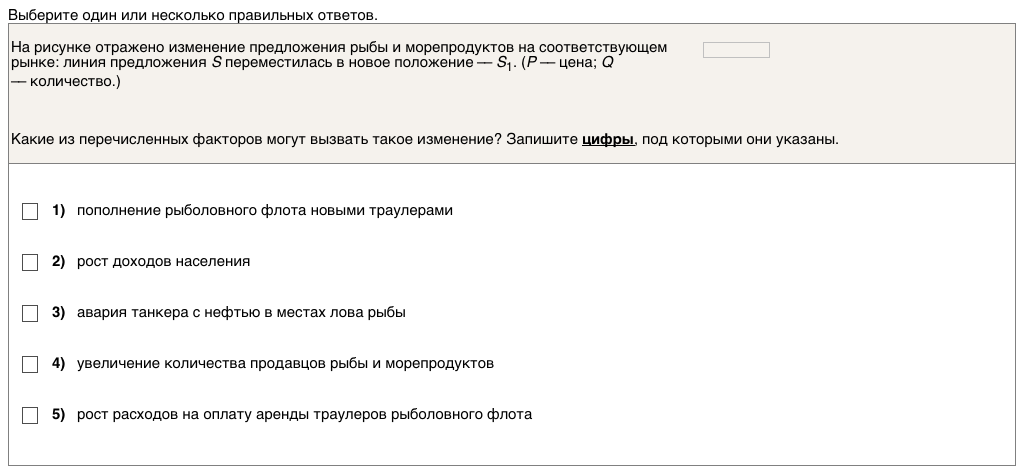The width and height of the screenshot is (1024, 474).
Task: Click the answer text "пополнение рыболовного флота новыми траулерами"
Action: tap(265, 210)
